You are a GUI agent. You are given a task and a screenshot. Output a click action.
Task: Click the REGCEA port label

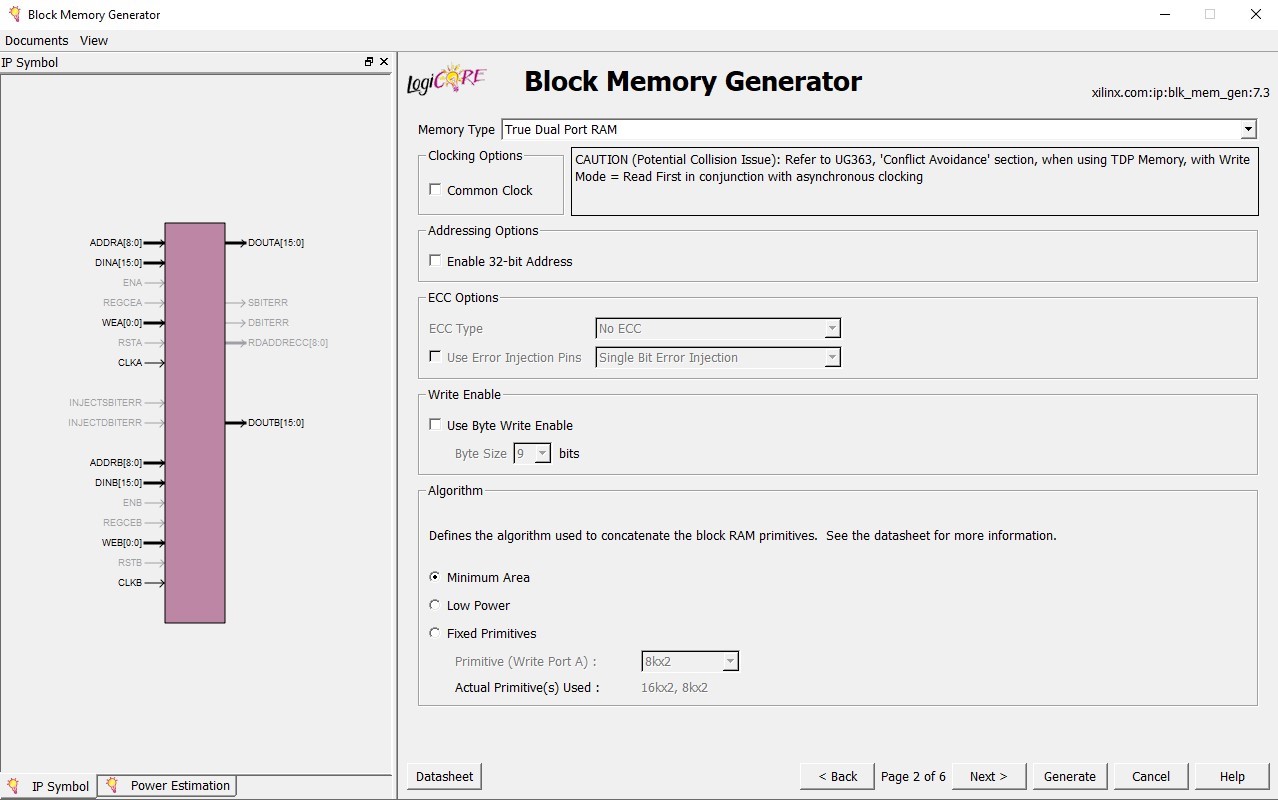122,303
